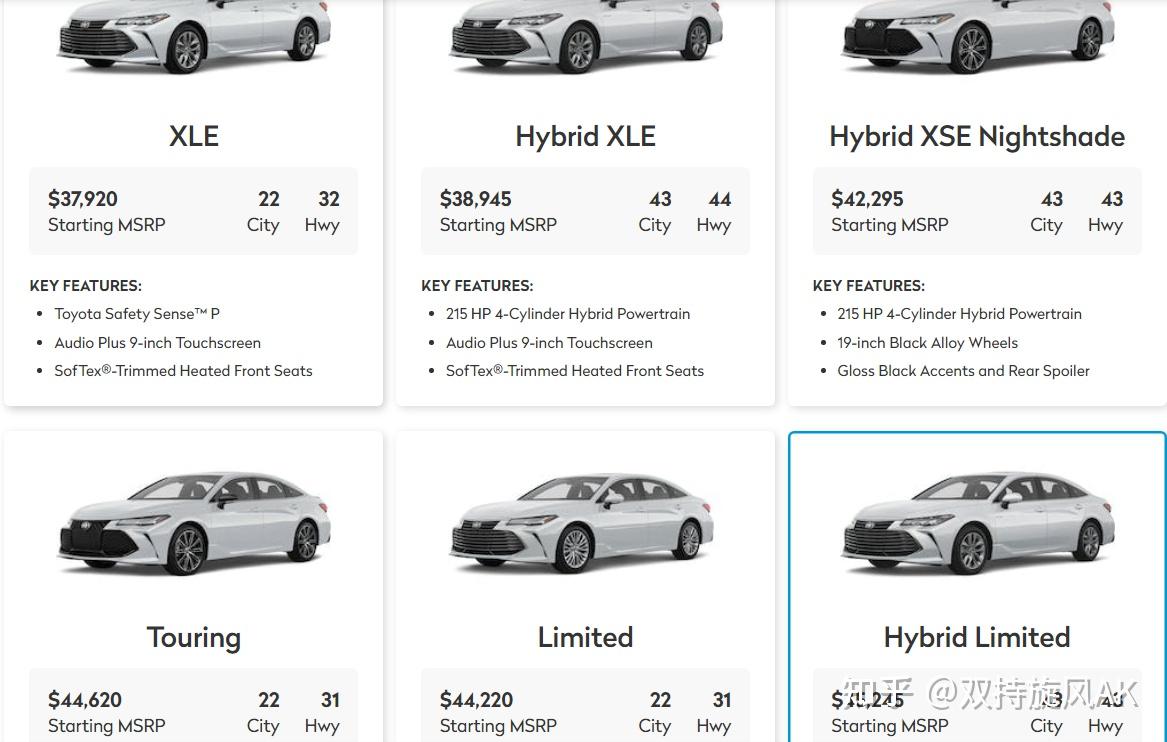This screenshot has height=742, width=1167.
Task: Click the XLE car image
Action: coord(195,37)
